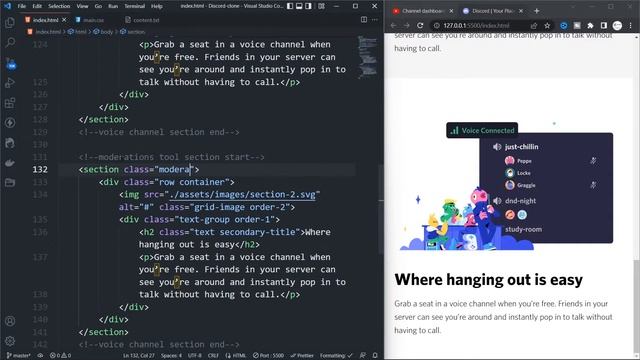This screenshot has height=360, width=640.
Task: Change CRLF line ending setting
Action: click(213, 356)
